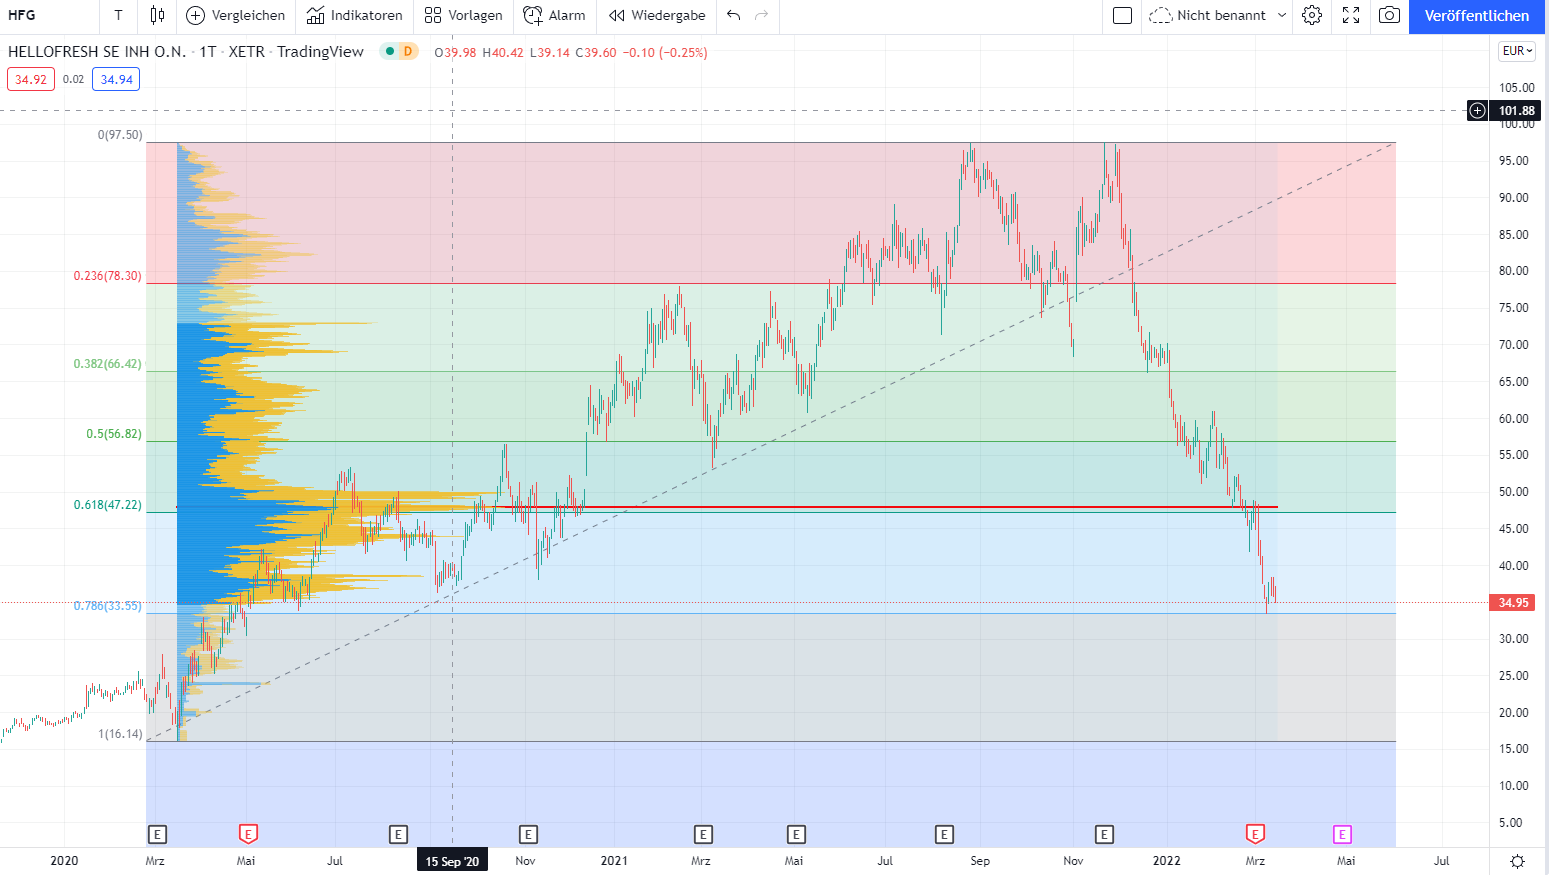Click Vergleichen to compare symbols

(x=236, y=15)
